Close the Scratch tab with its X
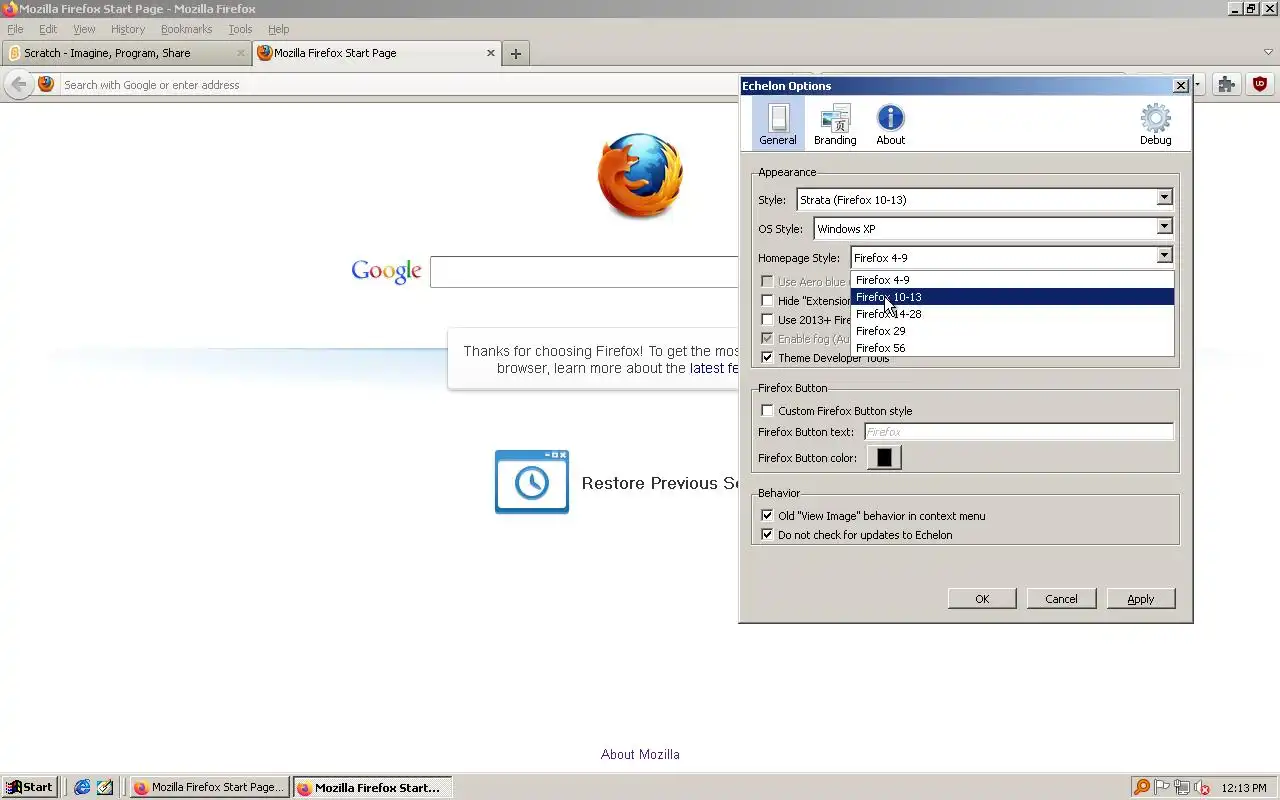 tap(241, 53)
